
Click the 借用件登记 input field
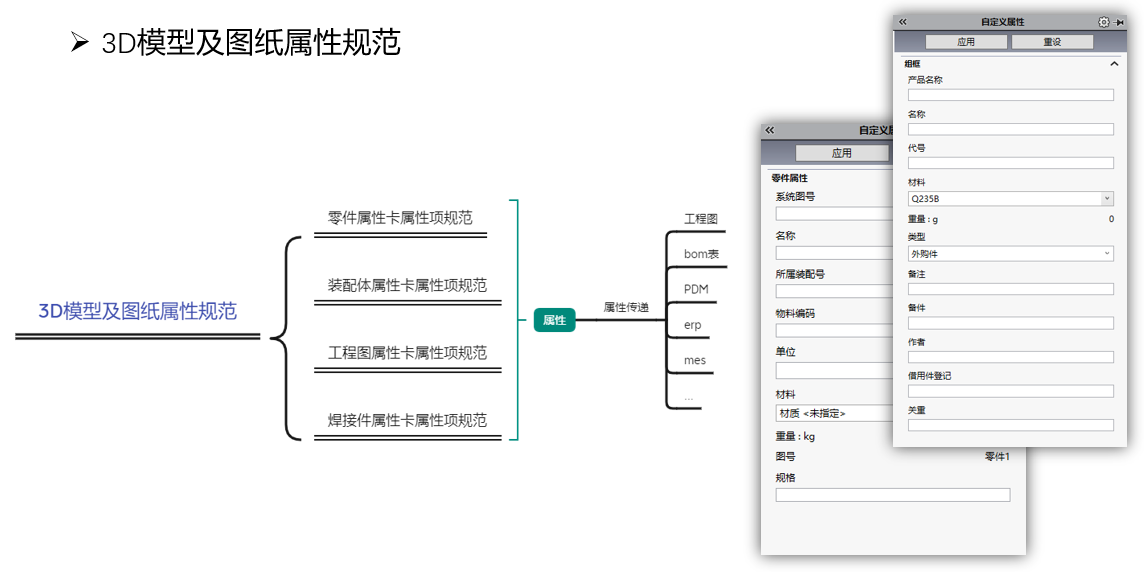pyautogui.click(x=1010, y=391)
